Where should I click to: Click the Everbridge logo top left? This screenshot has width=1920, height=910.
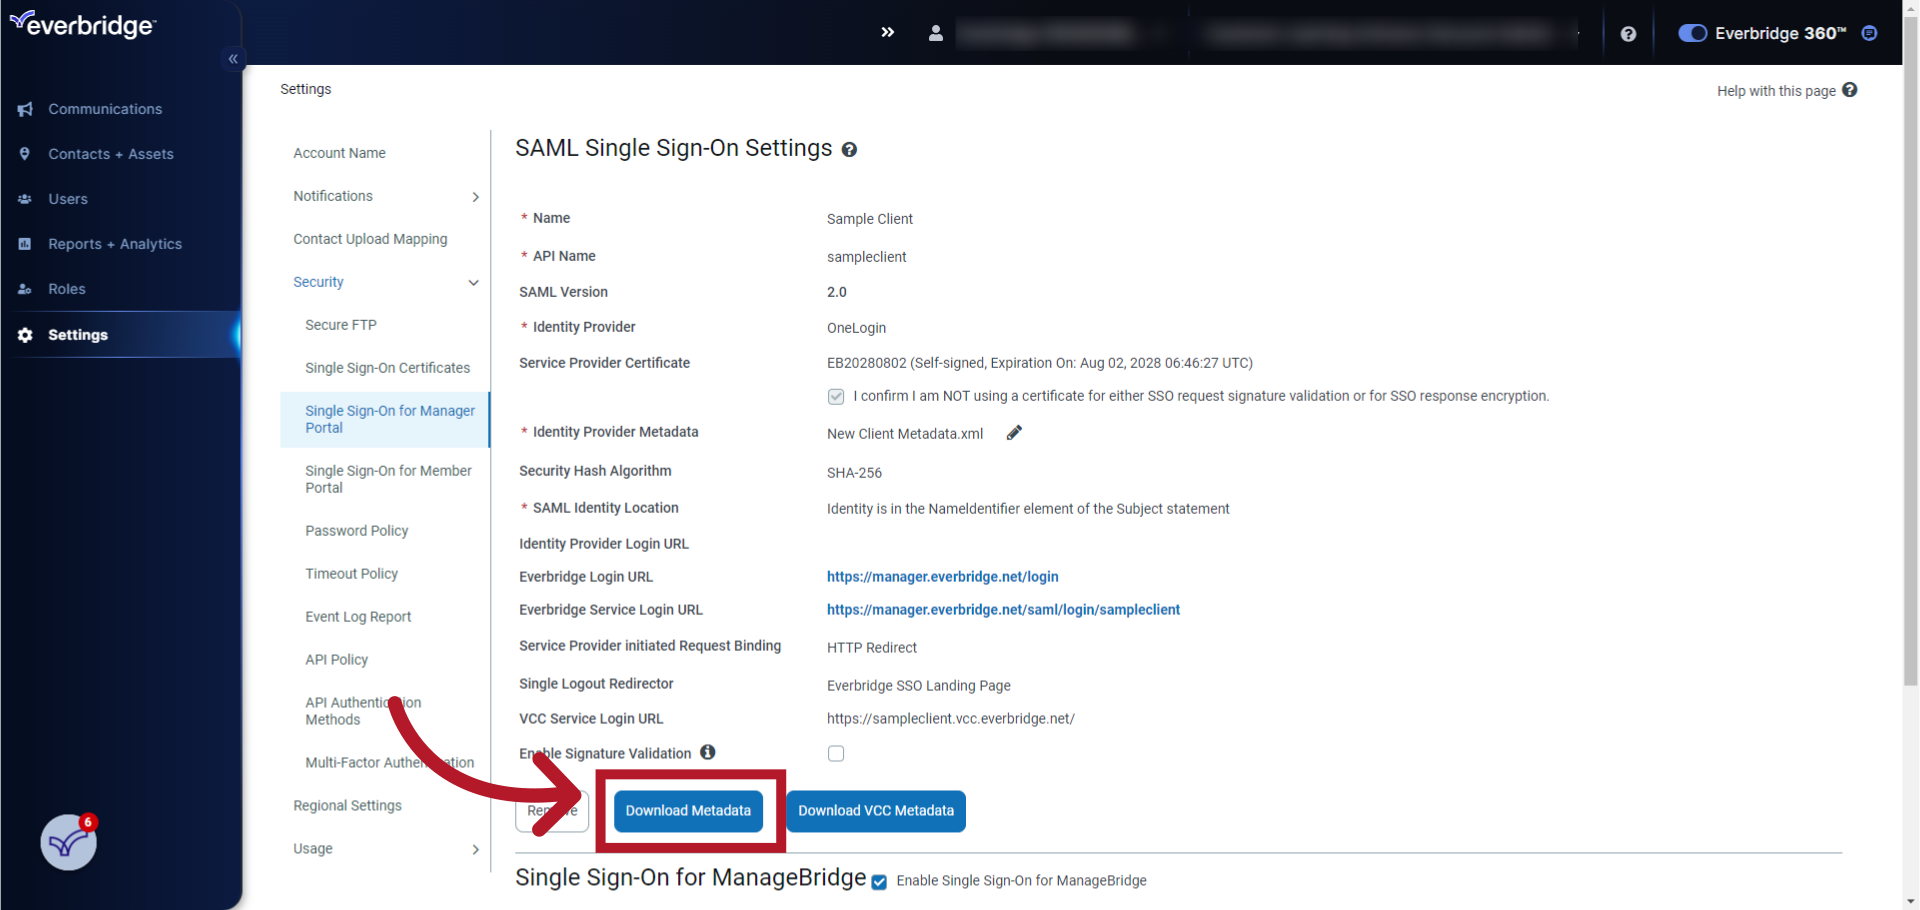point(82,24)
